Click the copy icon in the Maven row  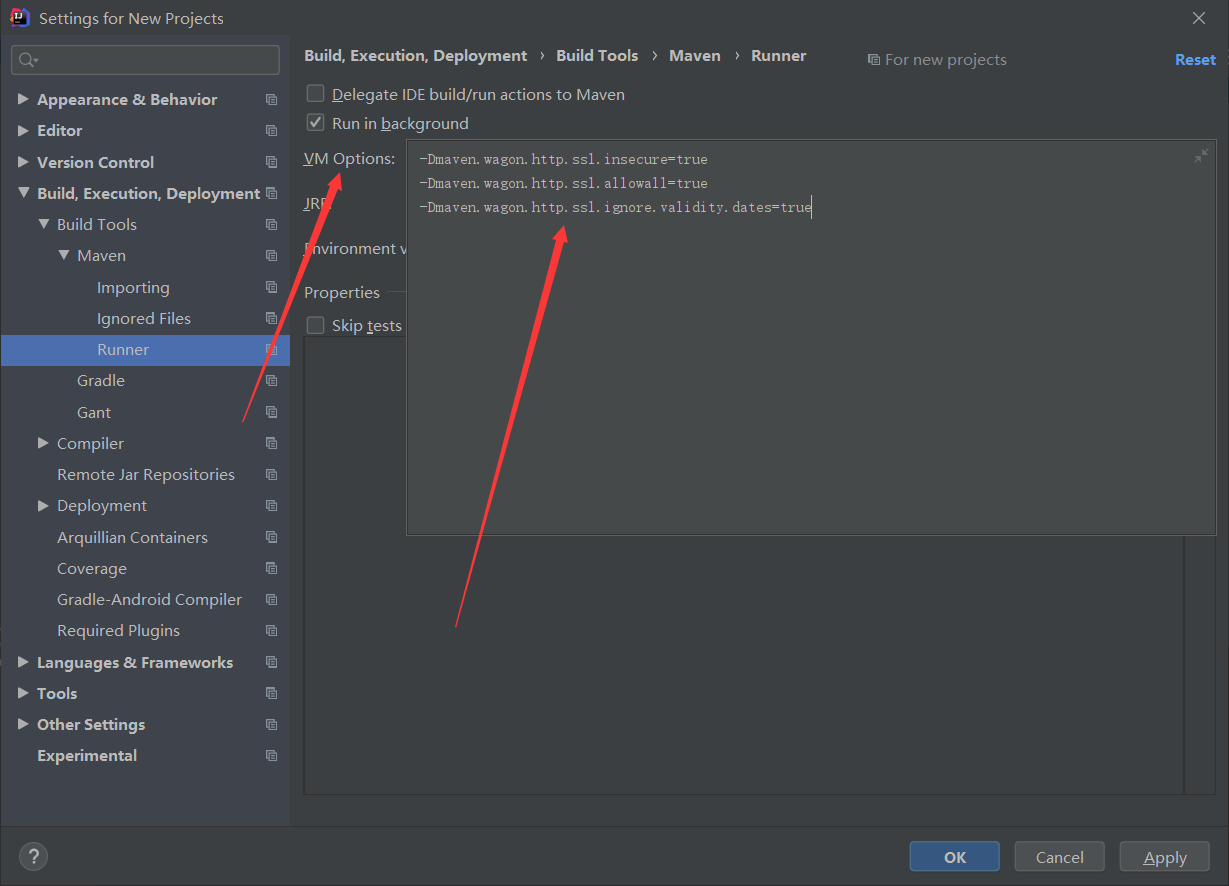tap(271, 256)
